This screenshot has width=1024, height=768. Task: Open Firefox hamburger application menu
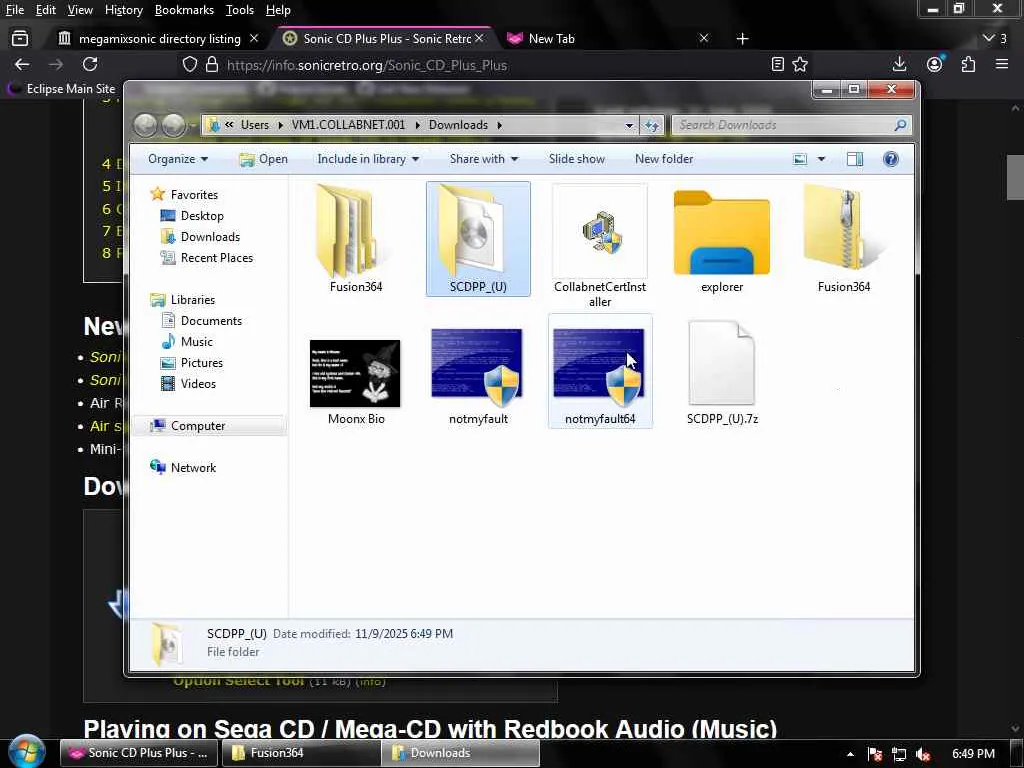point(1002,64)
